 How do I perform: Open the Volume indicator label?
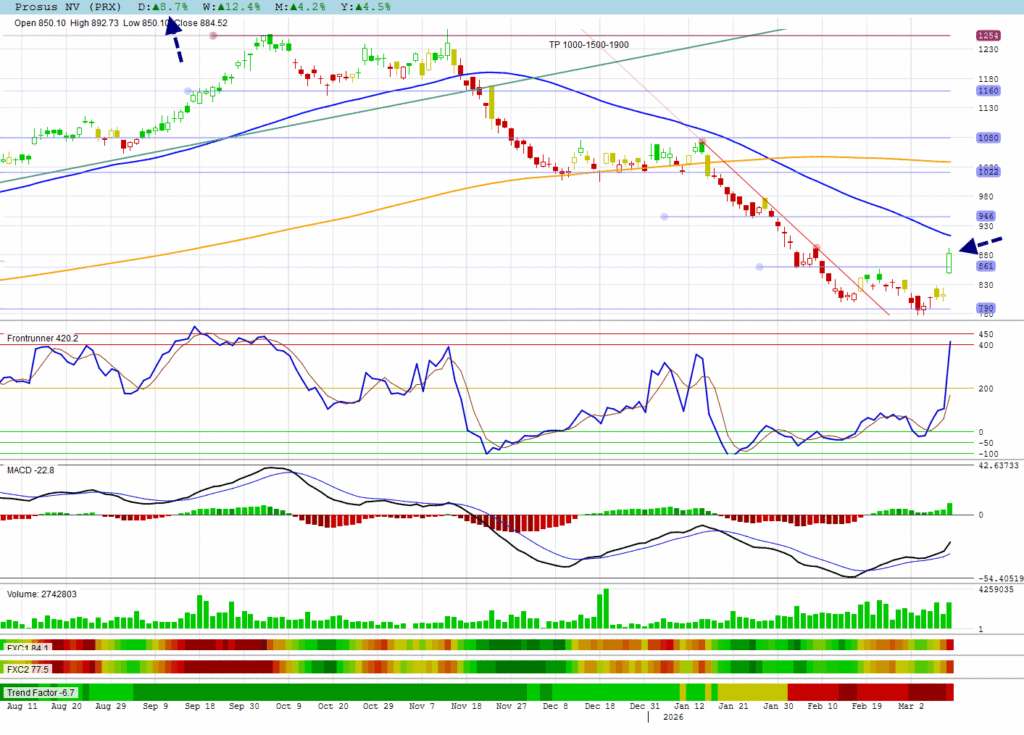(42, 594)
